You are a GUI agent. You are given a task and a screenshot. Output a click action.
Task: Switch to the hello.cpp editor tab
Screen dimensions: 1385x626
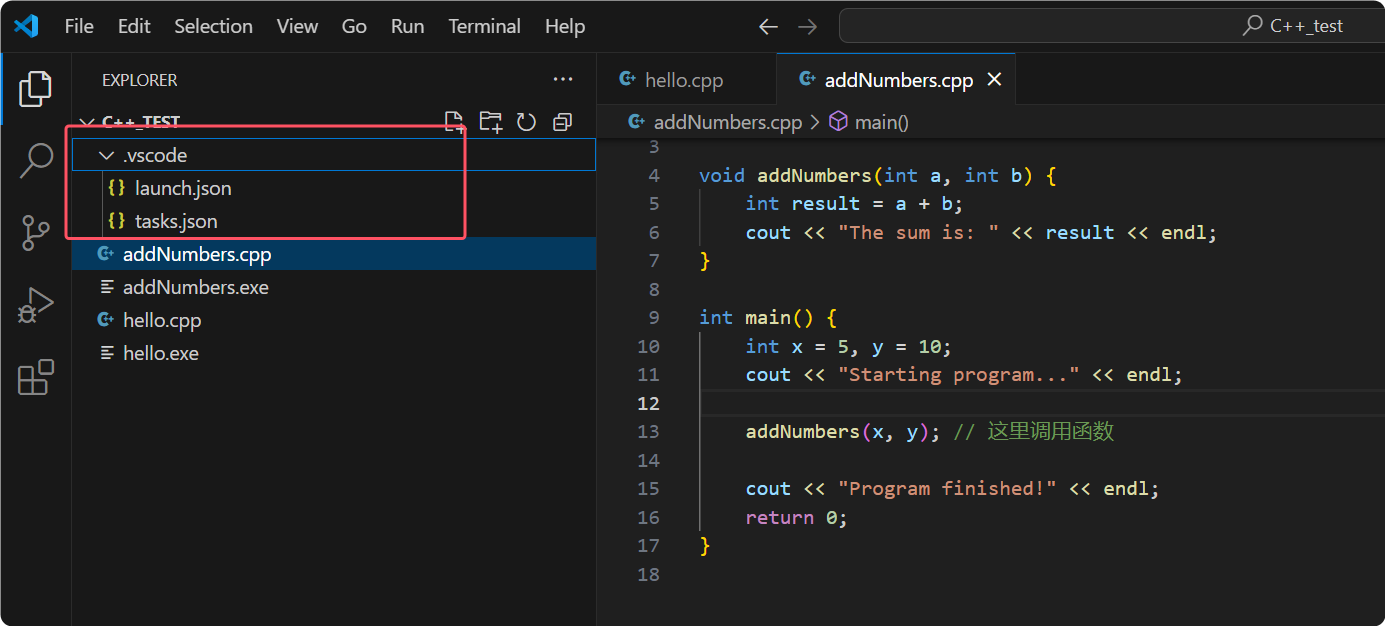pyautogui.click(x=686, y=80)
